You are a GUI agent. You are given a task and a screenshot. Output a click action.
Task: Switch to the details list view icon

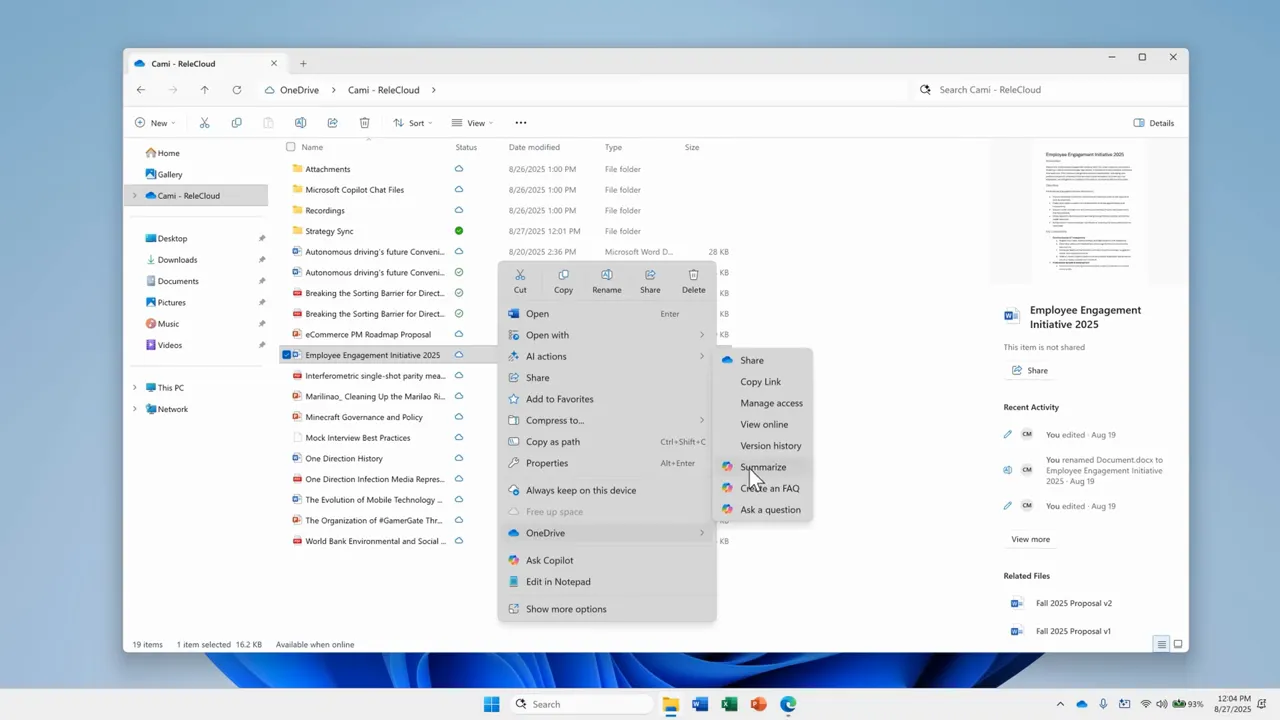(1161, 644)
